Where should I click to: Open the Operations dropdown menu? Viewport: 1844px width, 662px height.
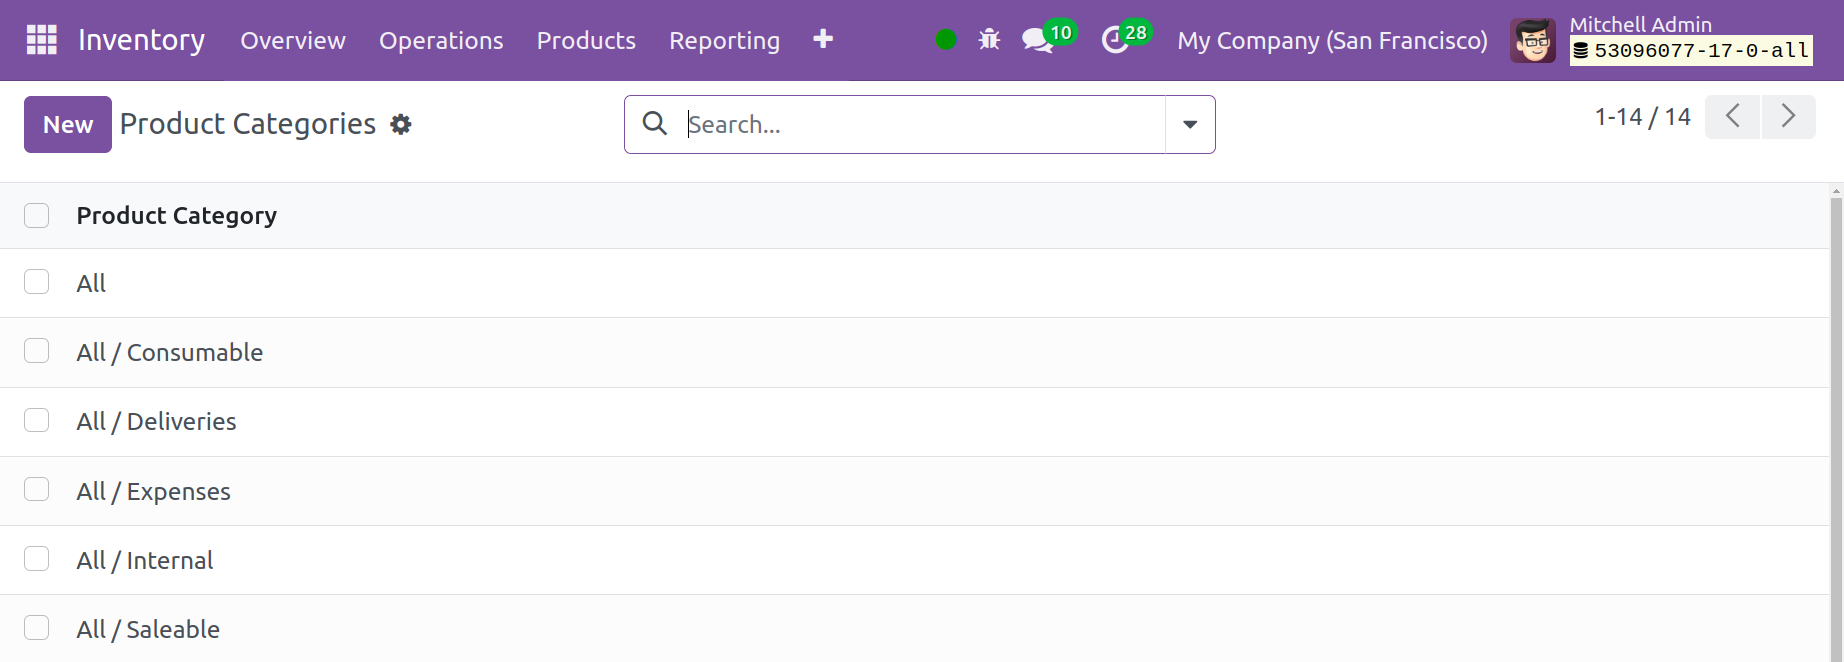(441, 41)
